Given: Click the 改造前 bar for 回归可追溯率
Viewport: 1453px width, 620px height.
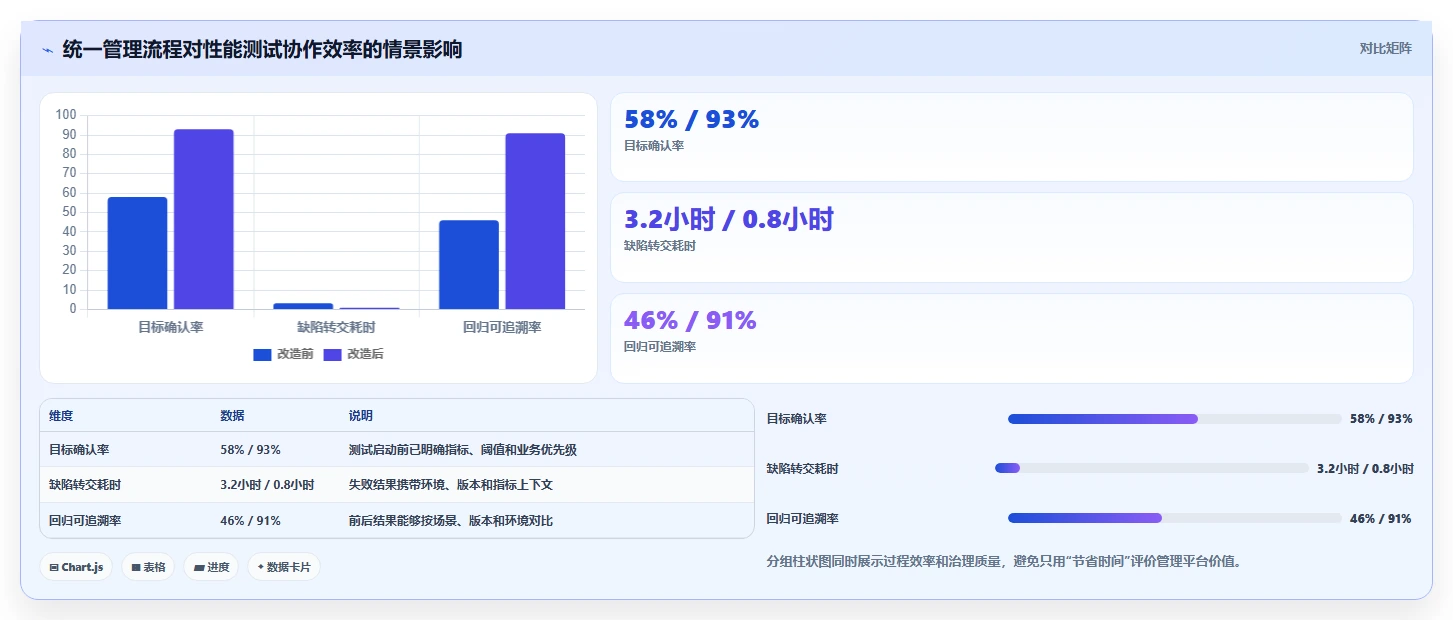Looking at the screenshot, I should 468,265.
